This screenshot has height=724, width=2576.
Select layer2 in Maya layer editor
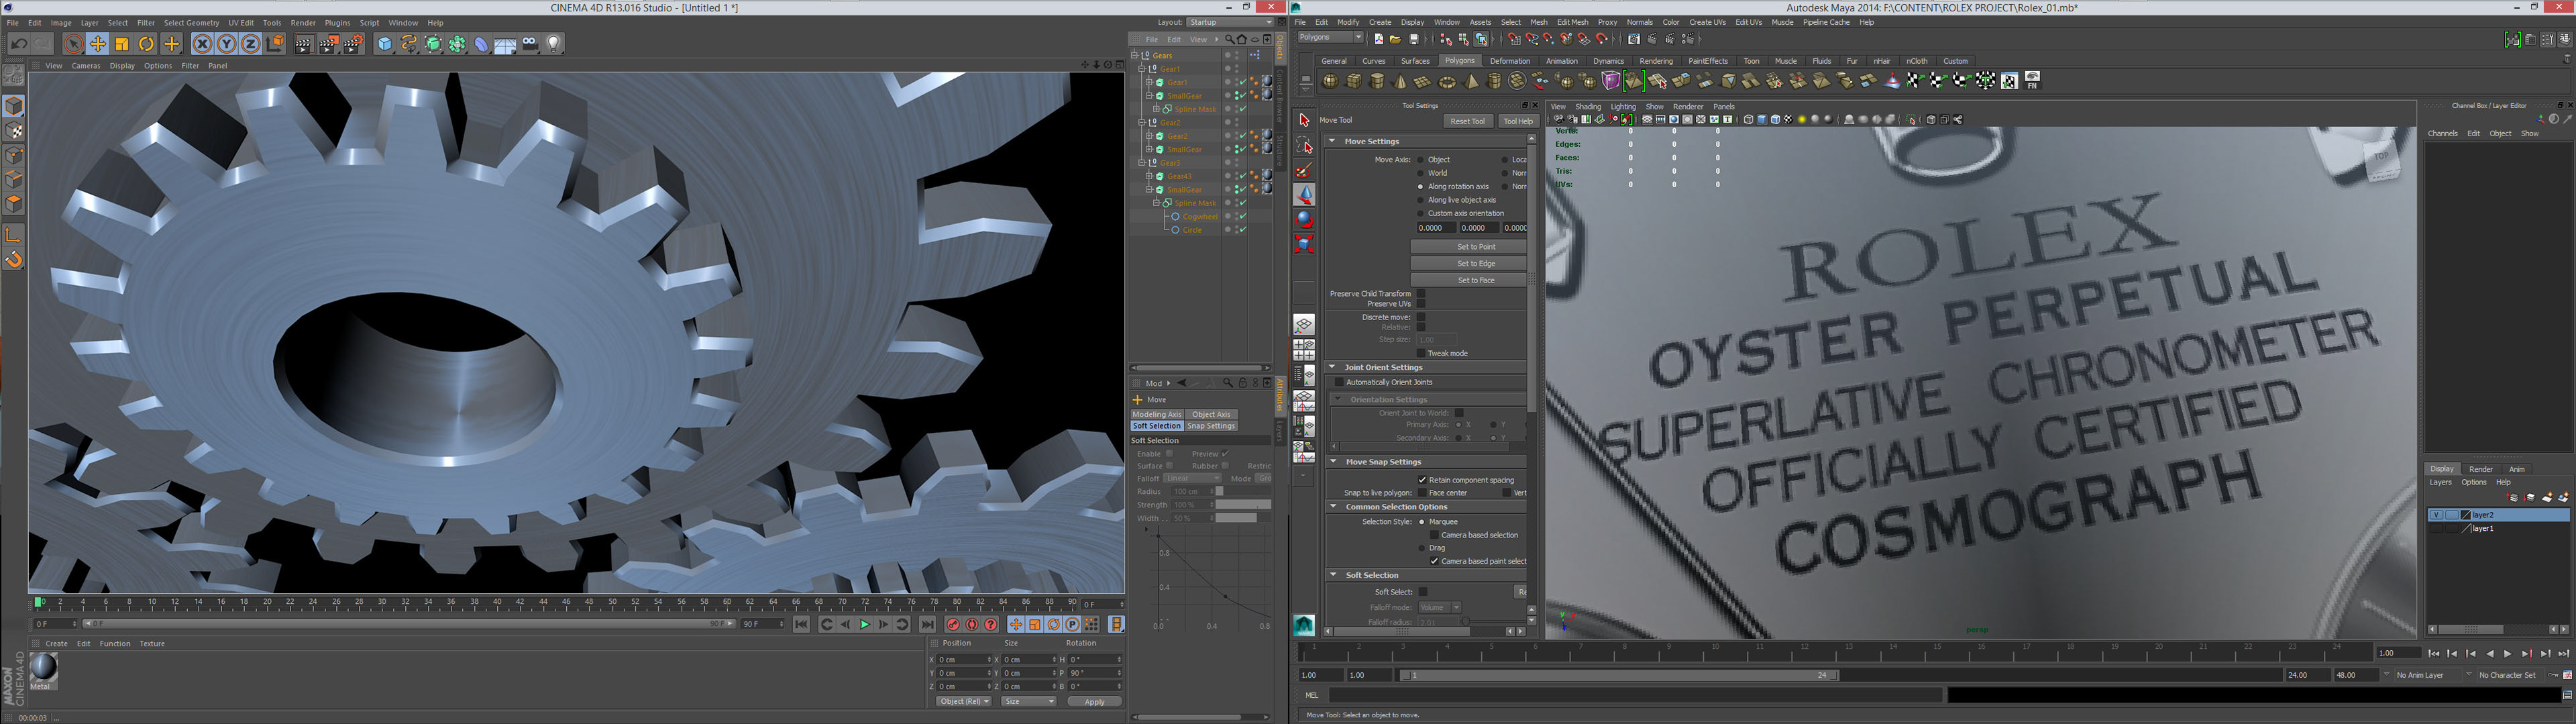click(x=2498, y=515)
